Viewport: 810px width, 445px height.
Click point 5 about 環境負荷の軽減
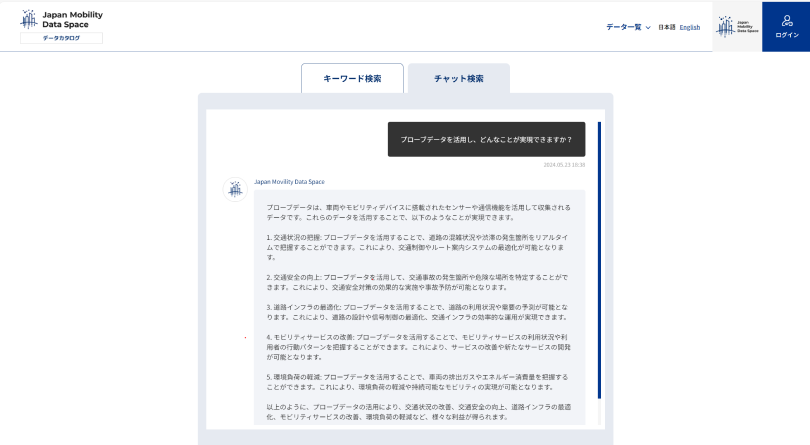click(418, 381)
